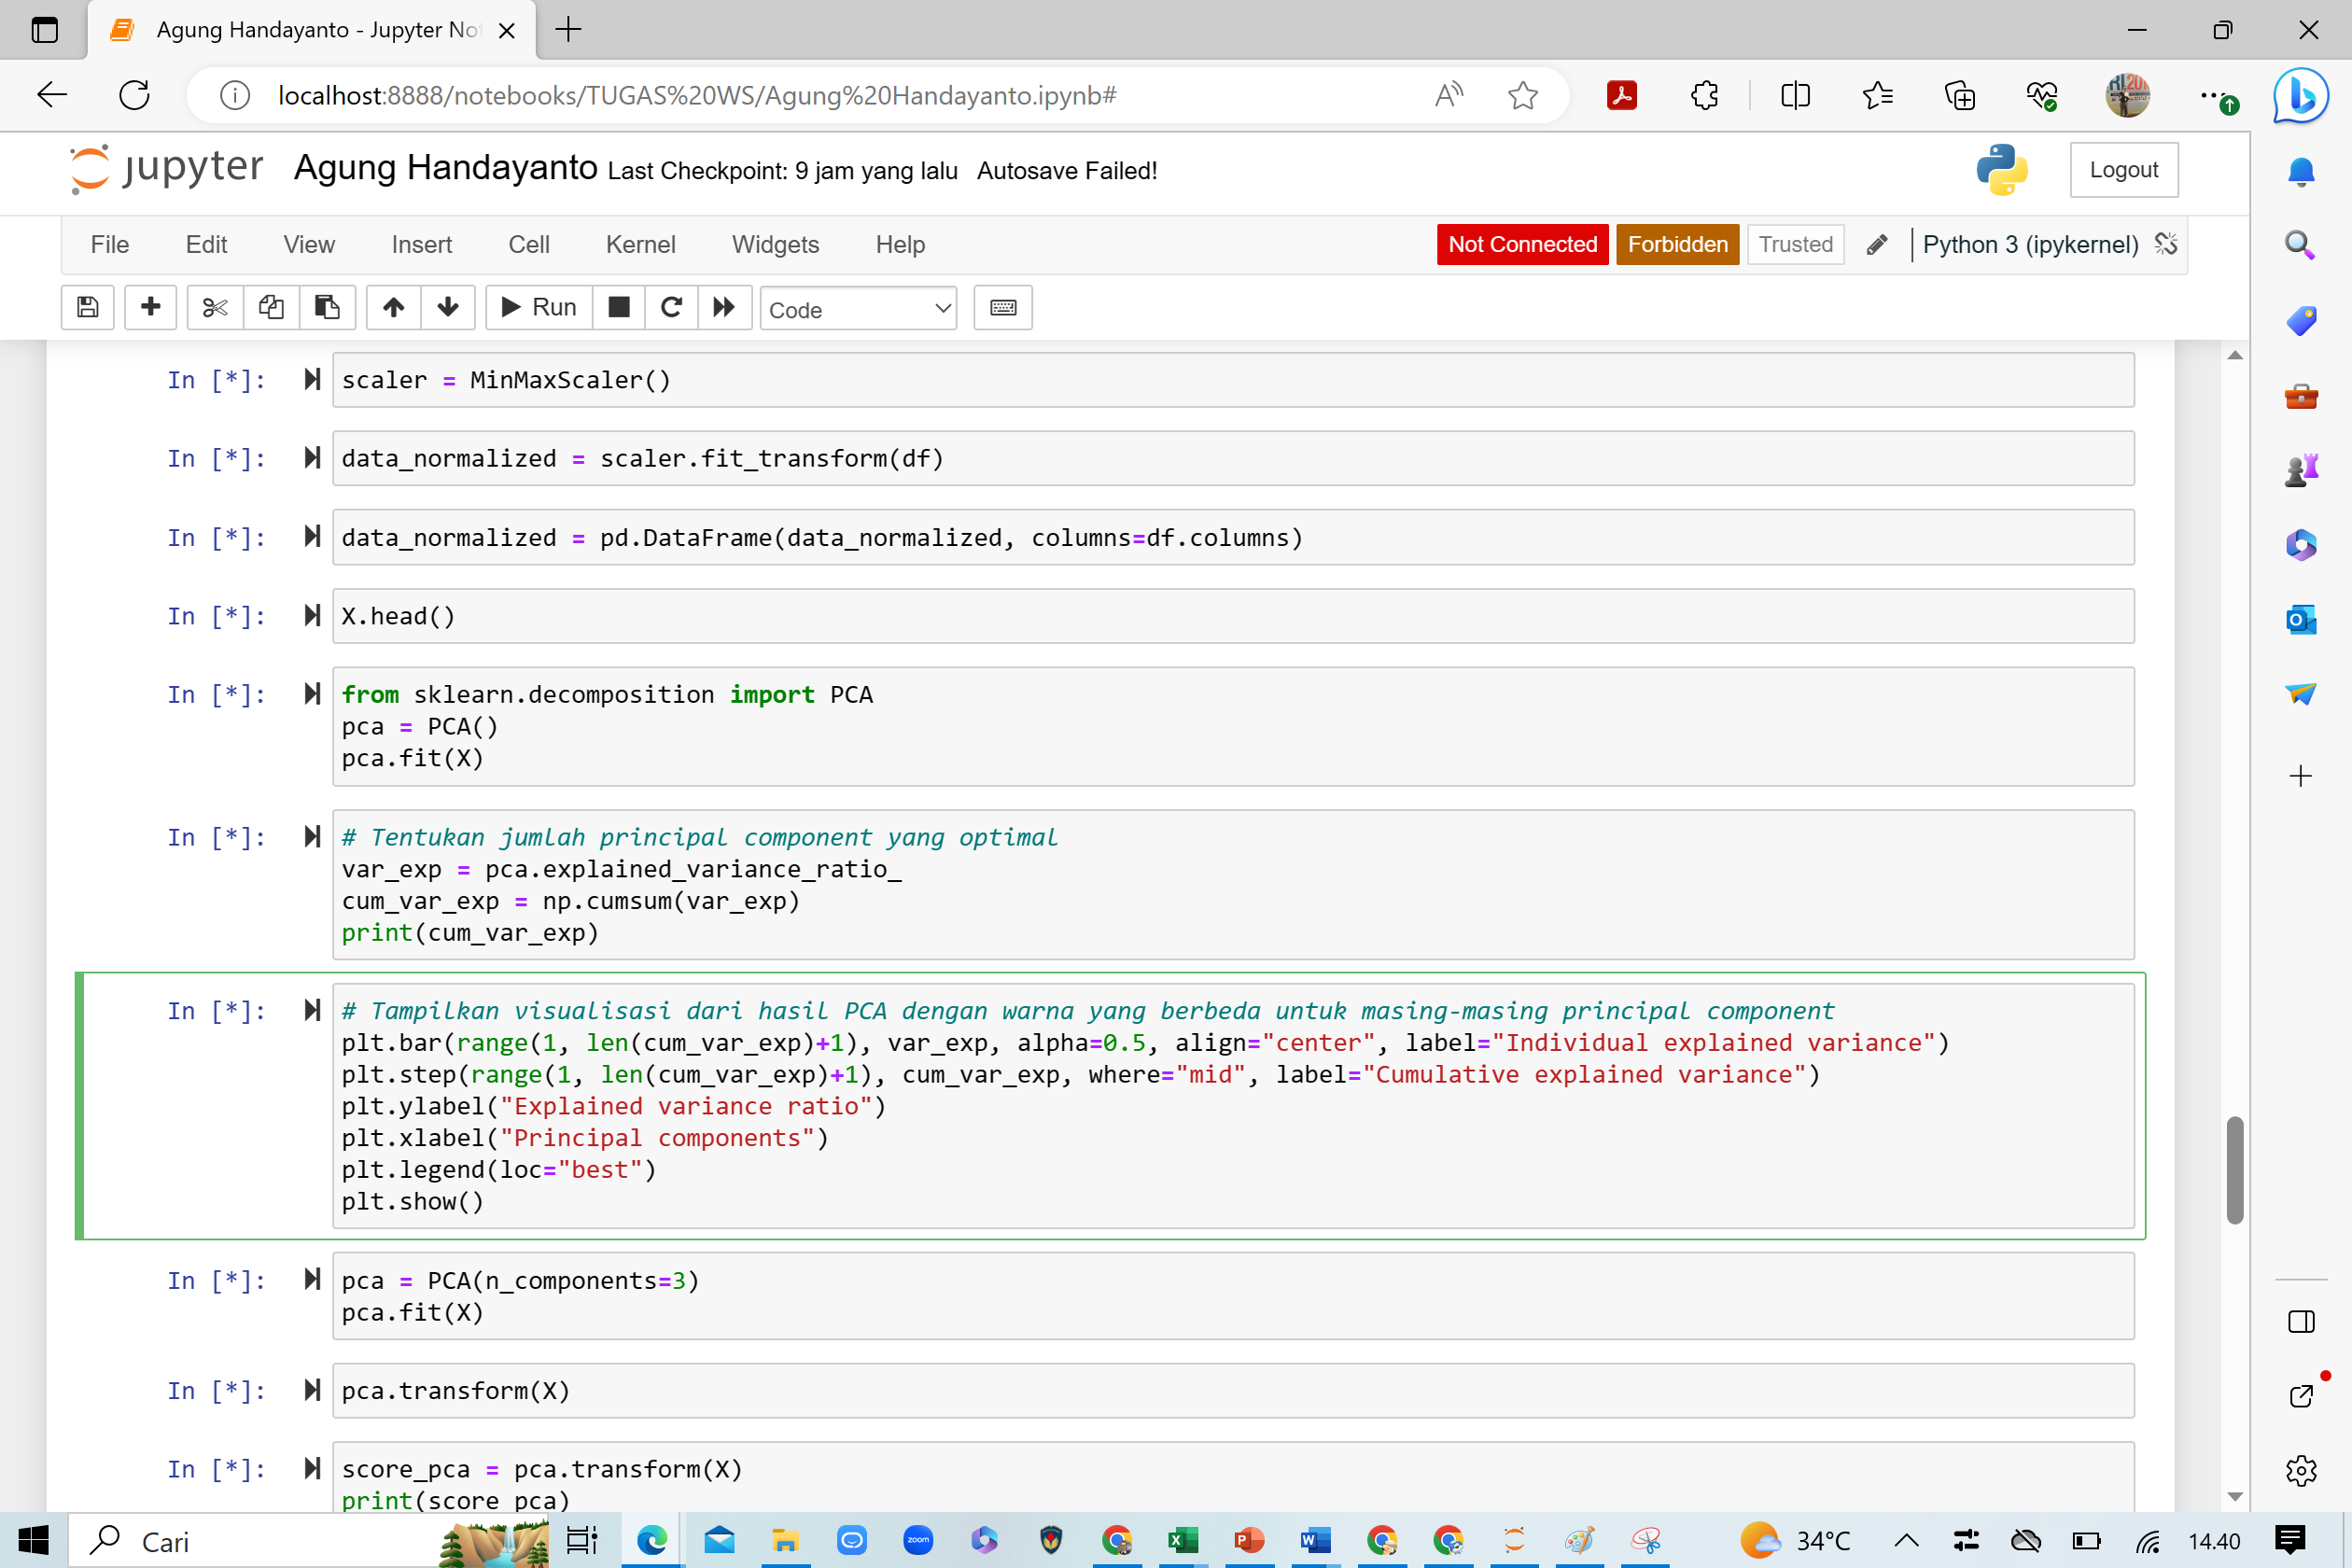The height and width of the screenshot is (1568, 2352).
Task: Open the Bing Copilot icon in browser
Action: (2300, 95)
